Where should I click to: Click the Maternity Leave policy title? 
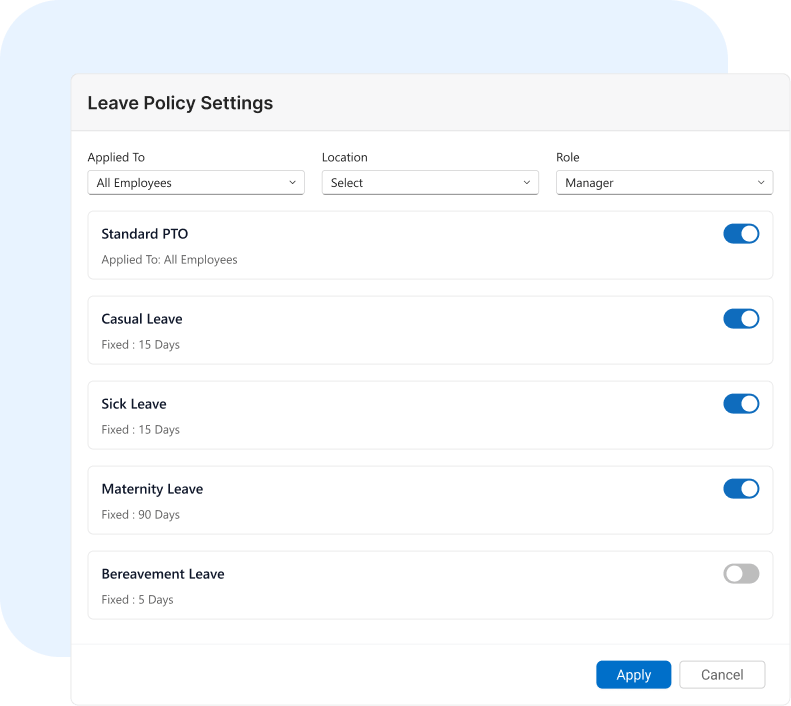152,489
